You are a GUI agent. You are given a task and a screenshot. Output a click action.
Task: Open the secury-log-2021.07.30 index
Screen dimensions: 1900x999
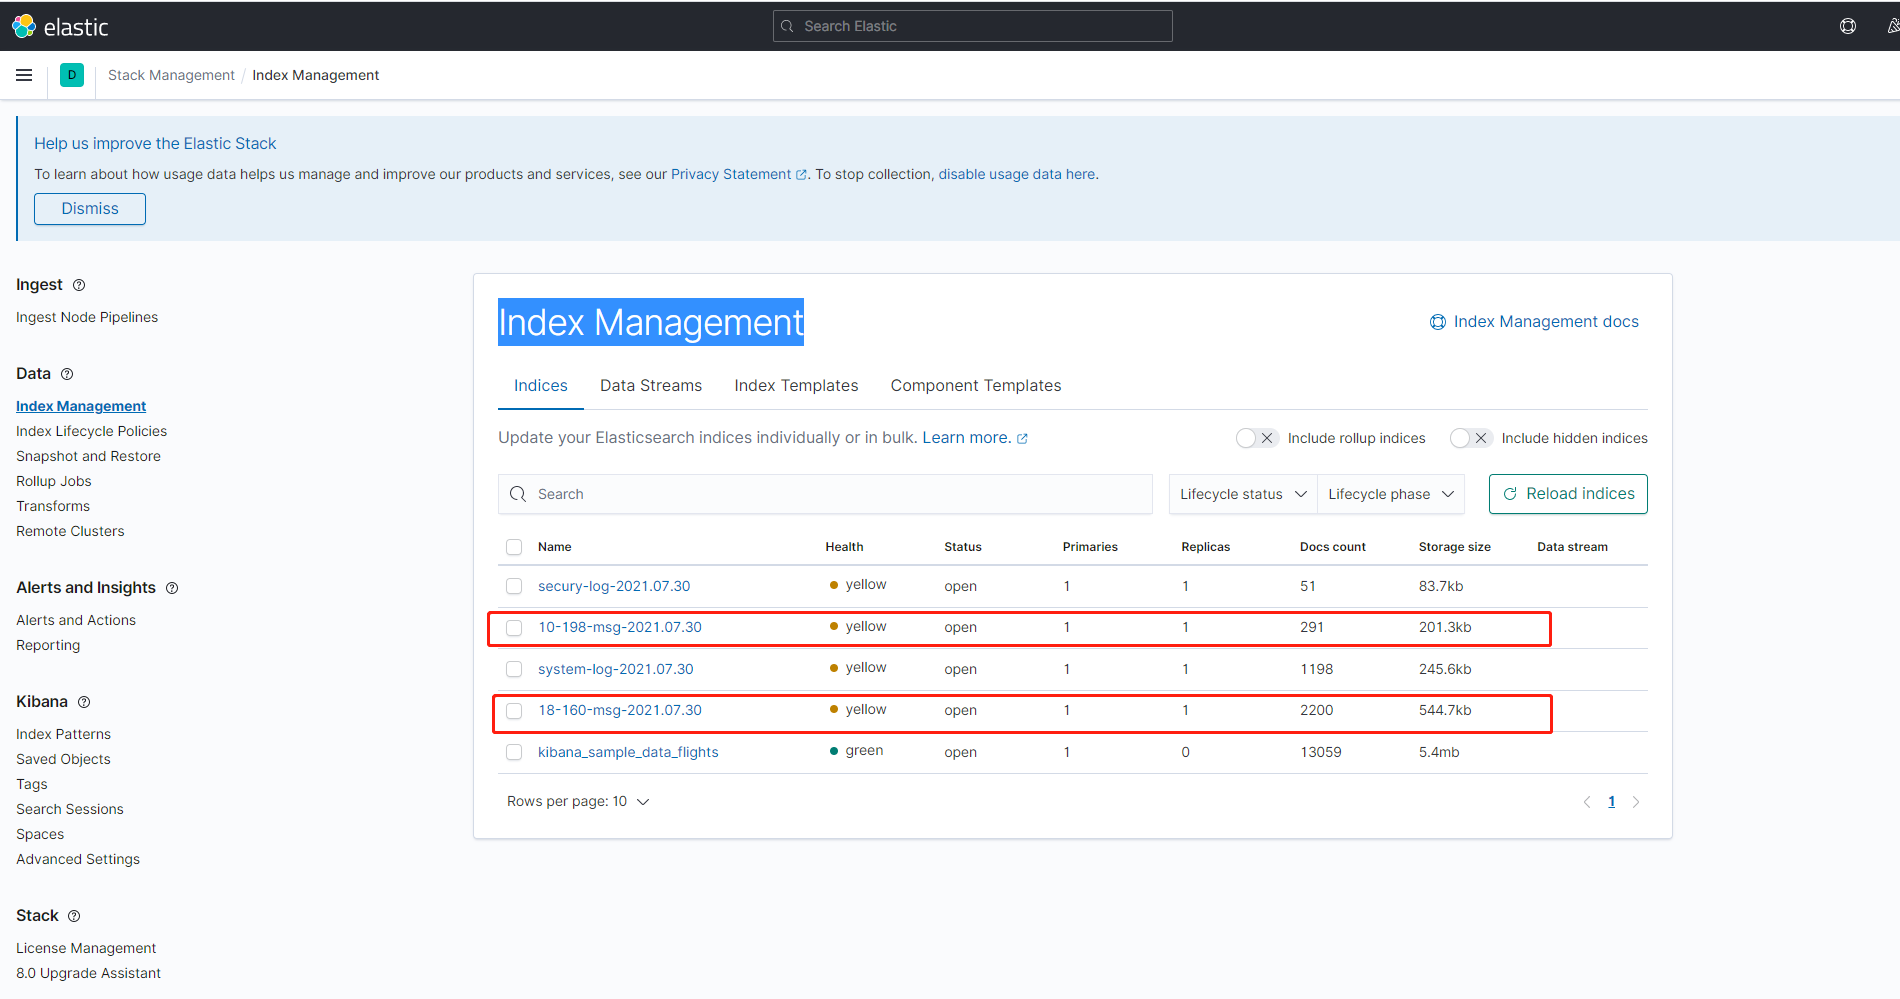coord(614,586)
